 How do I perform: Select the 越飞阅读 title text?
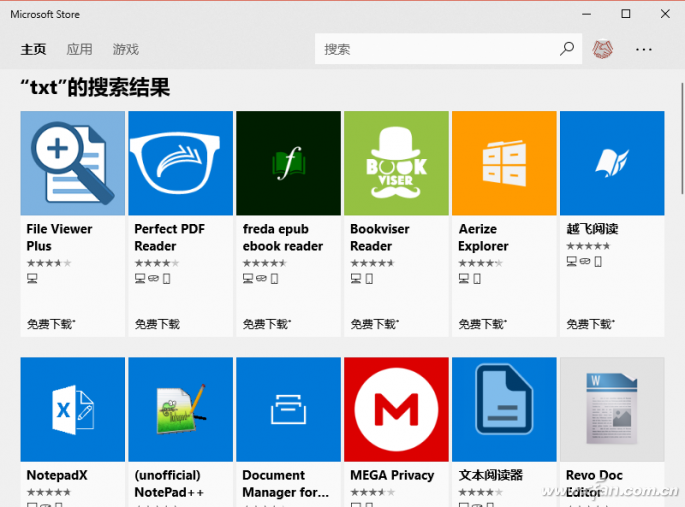(x=592, y=228)
